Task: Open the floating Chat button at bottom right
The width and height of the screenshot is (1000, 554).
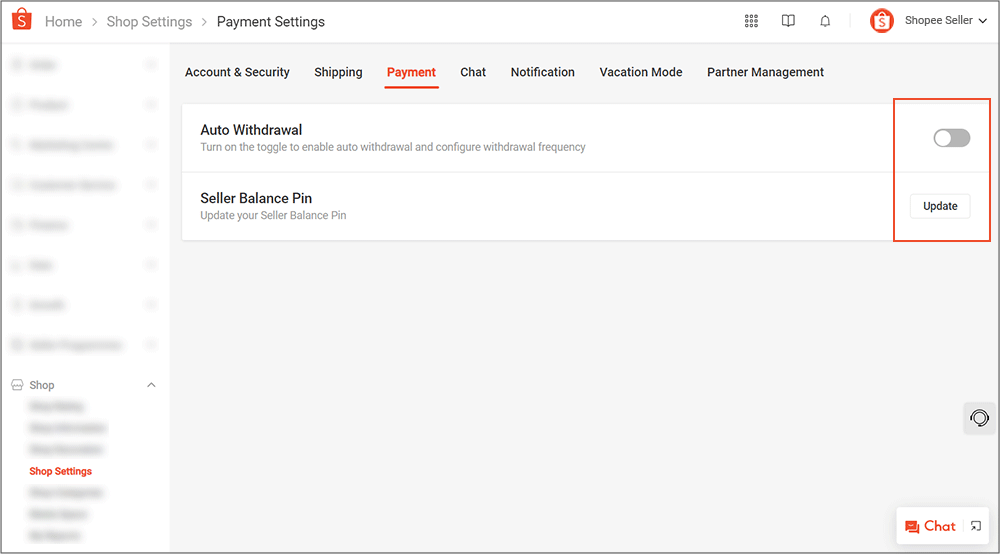Action: 930,526
